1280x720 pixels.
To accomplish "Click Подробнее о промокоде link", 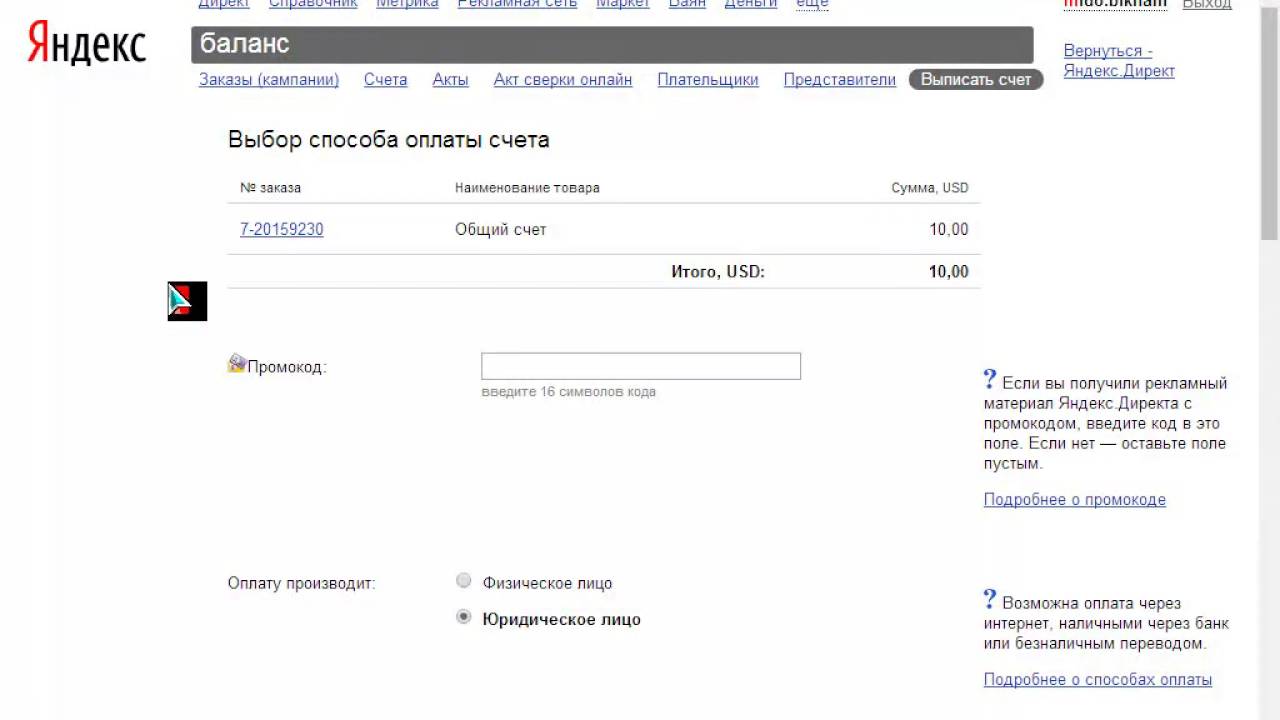I will 1075,500.
